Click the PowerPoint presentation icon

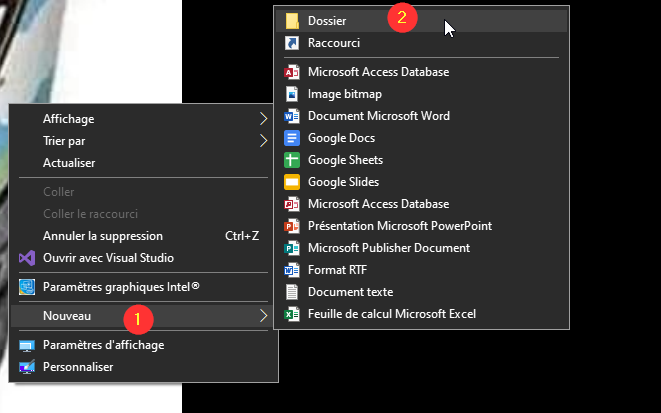[x=292, y=226]
